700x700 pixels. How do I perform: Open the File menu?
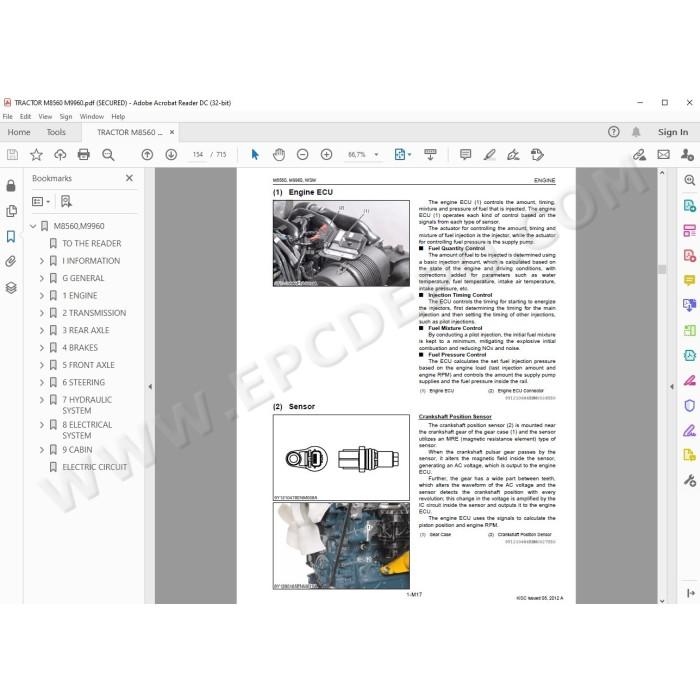click(8, 117)
